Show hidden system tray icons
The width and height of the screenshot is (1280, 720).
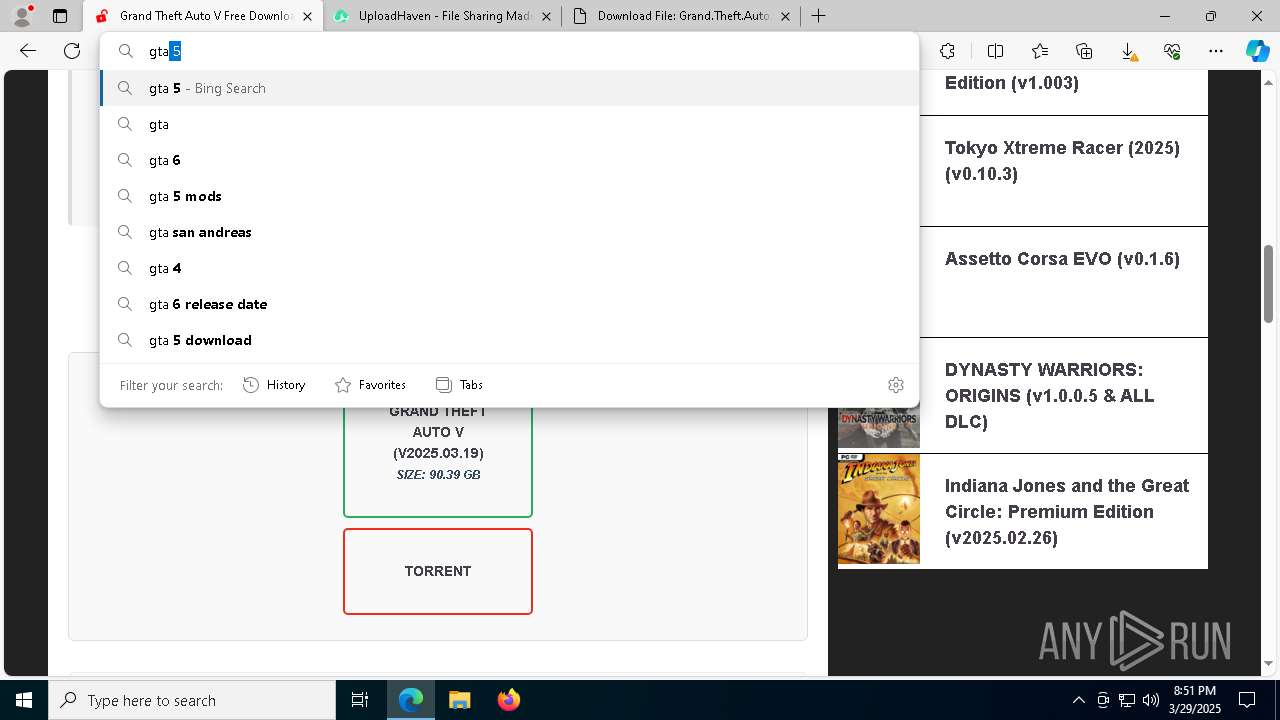(x=1078, y=700)
